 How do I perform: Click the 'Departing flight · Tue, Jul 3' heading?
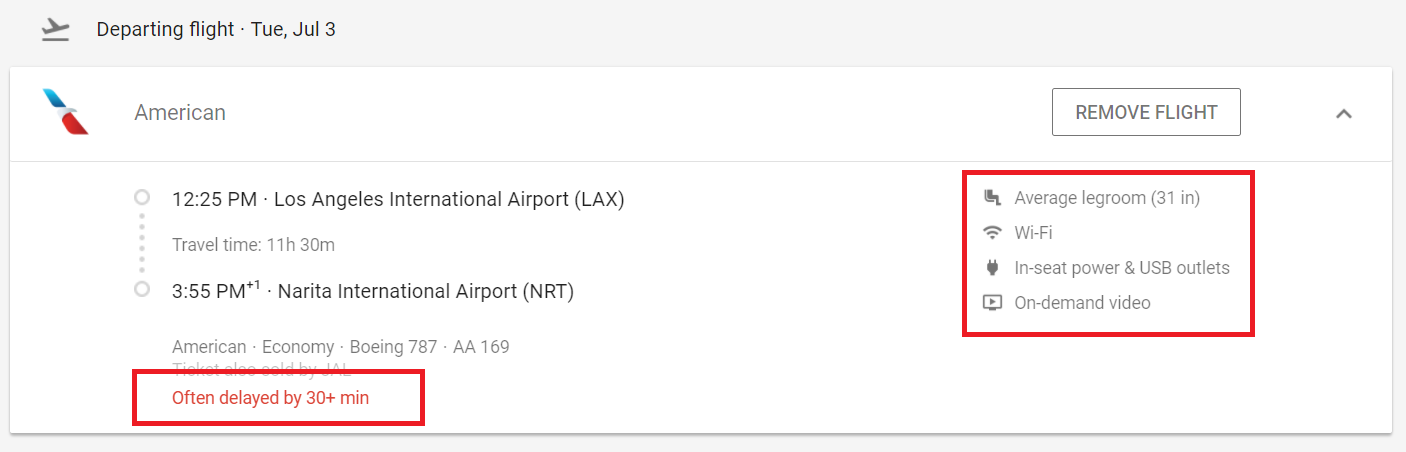click(x=216, y=29)
